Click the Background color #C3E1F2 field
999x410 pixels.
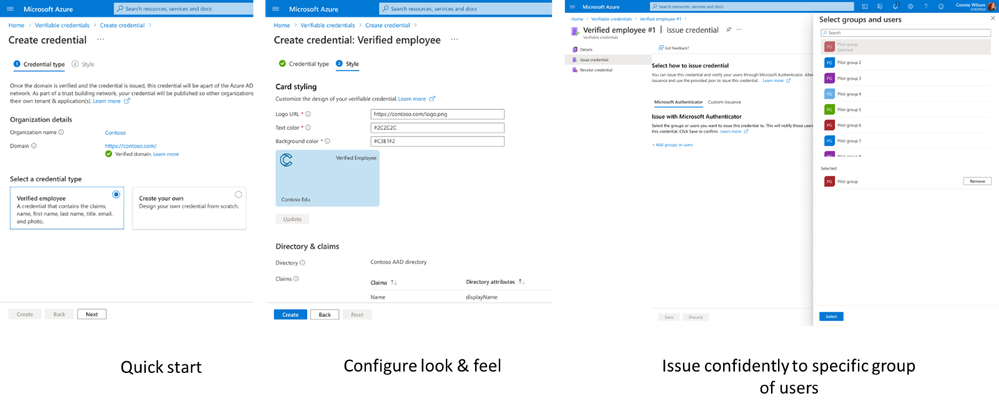coord(437,141)
